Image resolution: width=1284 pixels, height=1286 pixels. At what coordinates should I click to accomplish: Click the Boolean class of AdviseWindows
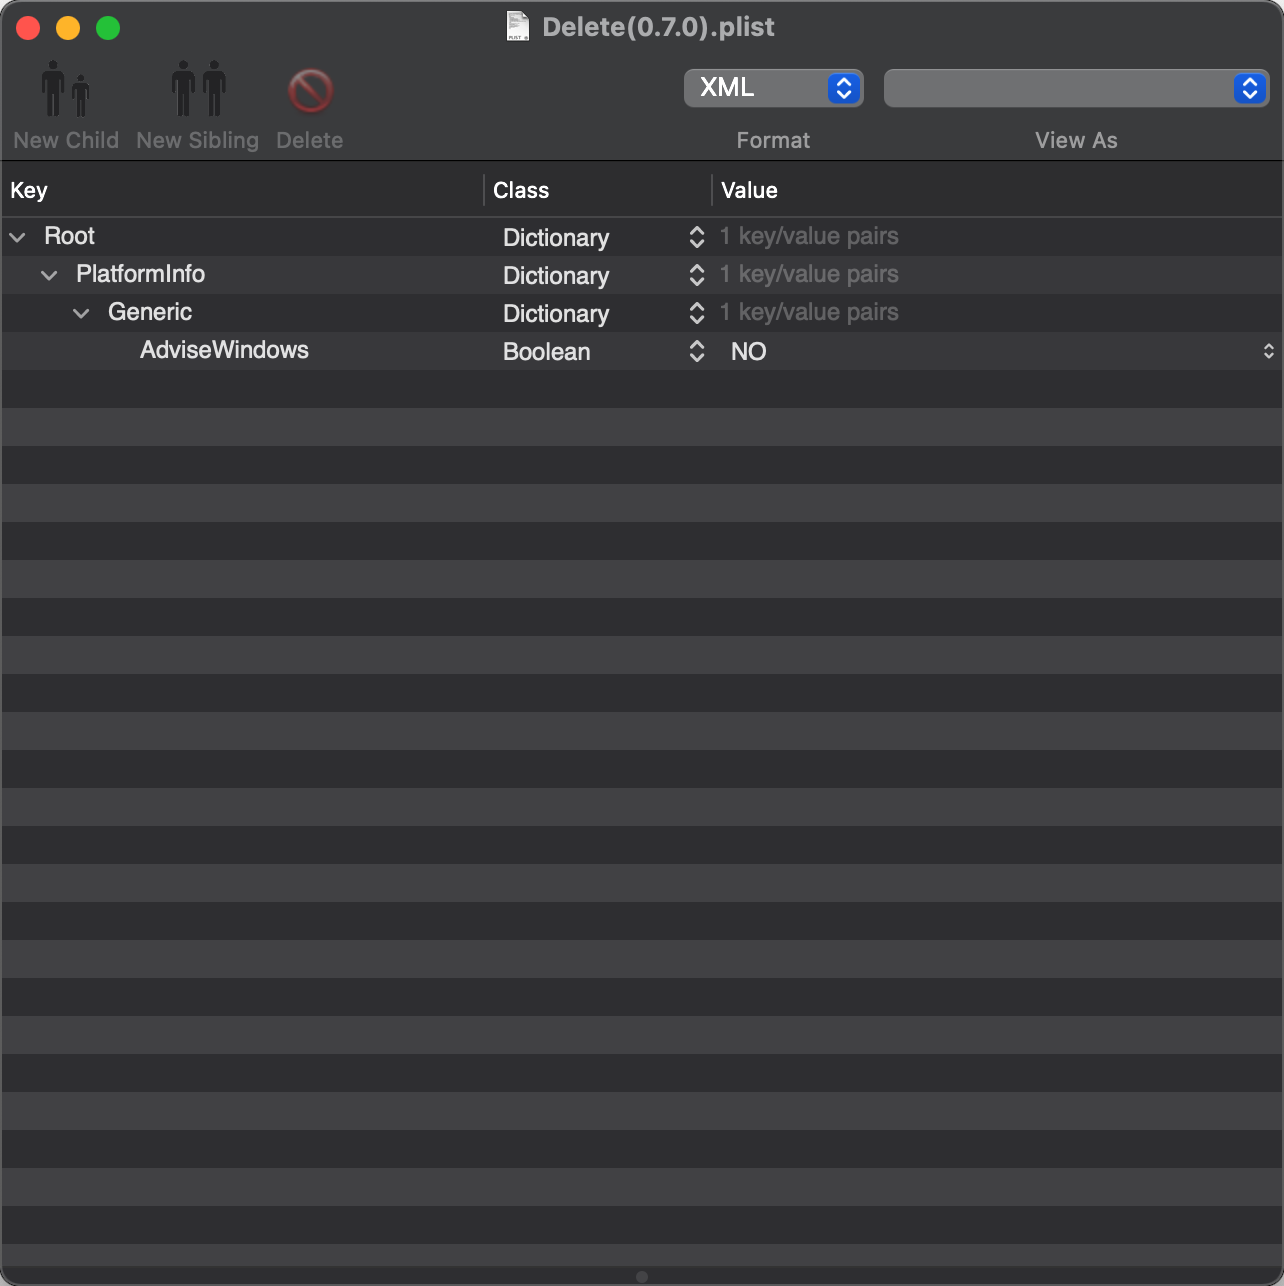546,352
